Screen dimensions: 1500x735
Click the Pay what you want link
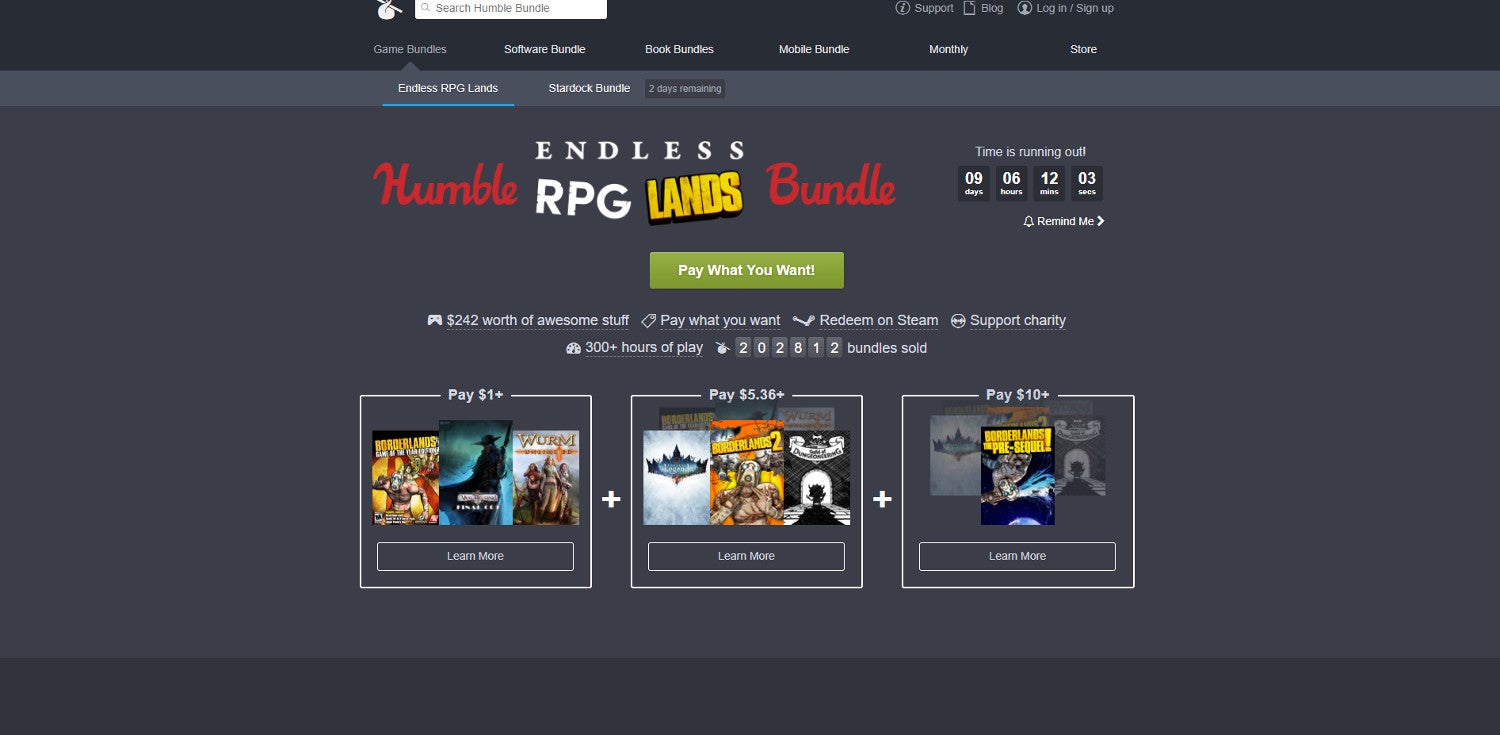(720, 320)
